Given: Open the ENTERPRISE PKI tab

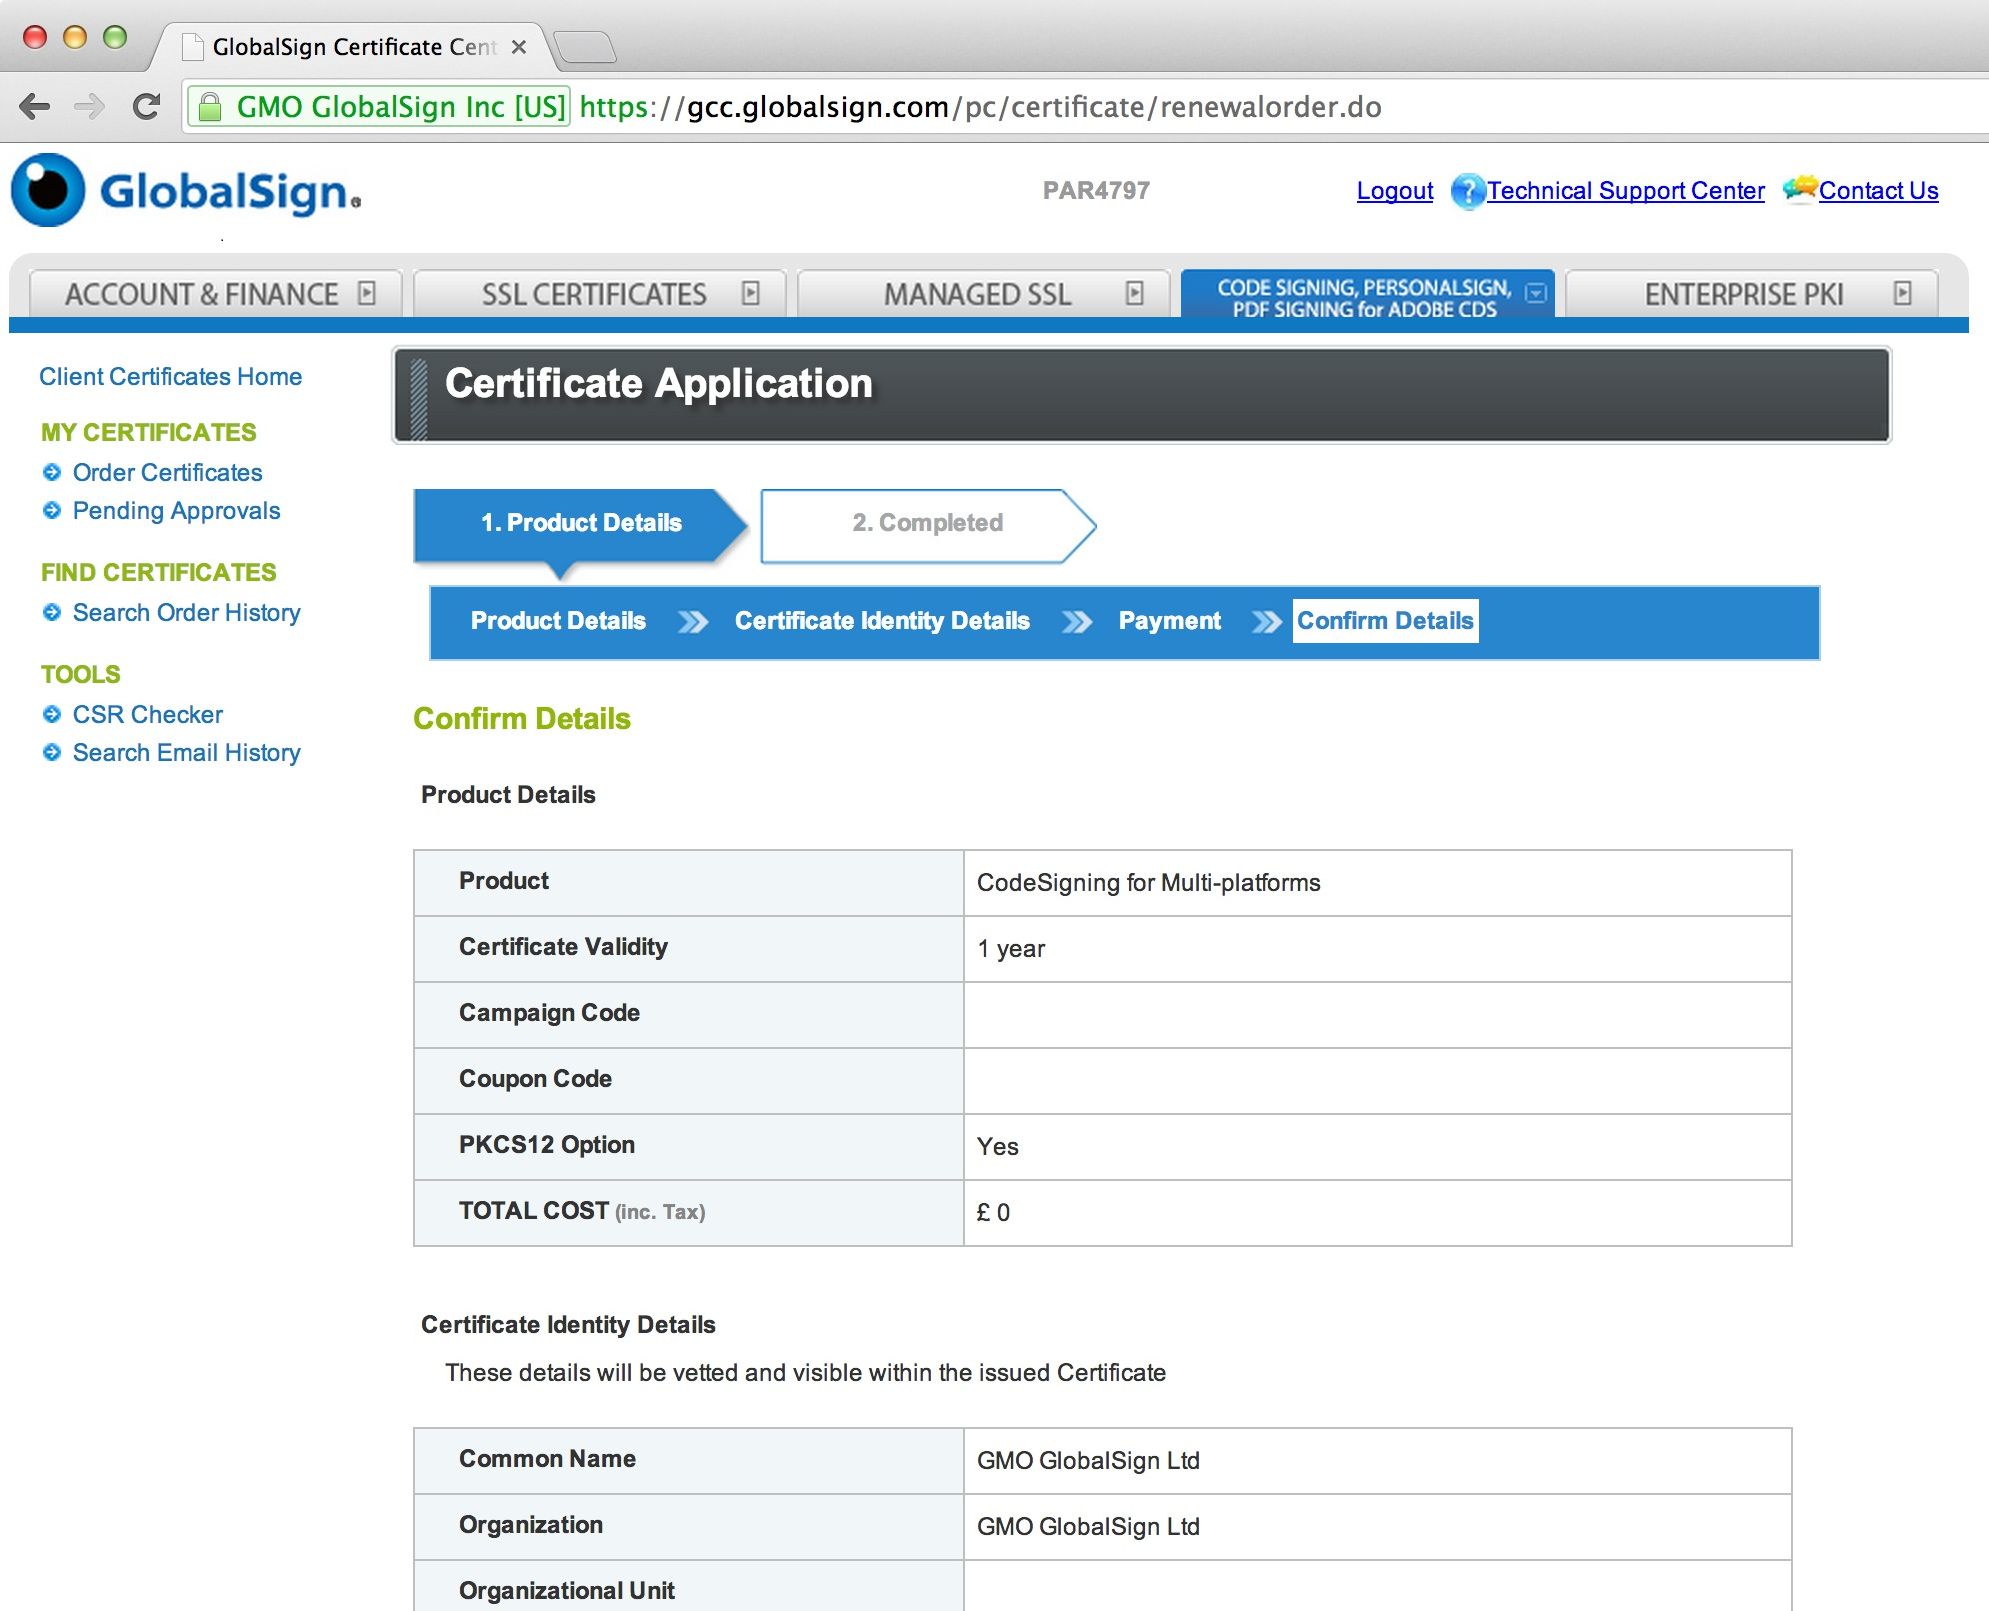Looking at the screenshot, I should [1751, 294].
